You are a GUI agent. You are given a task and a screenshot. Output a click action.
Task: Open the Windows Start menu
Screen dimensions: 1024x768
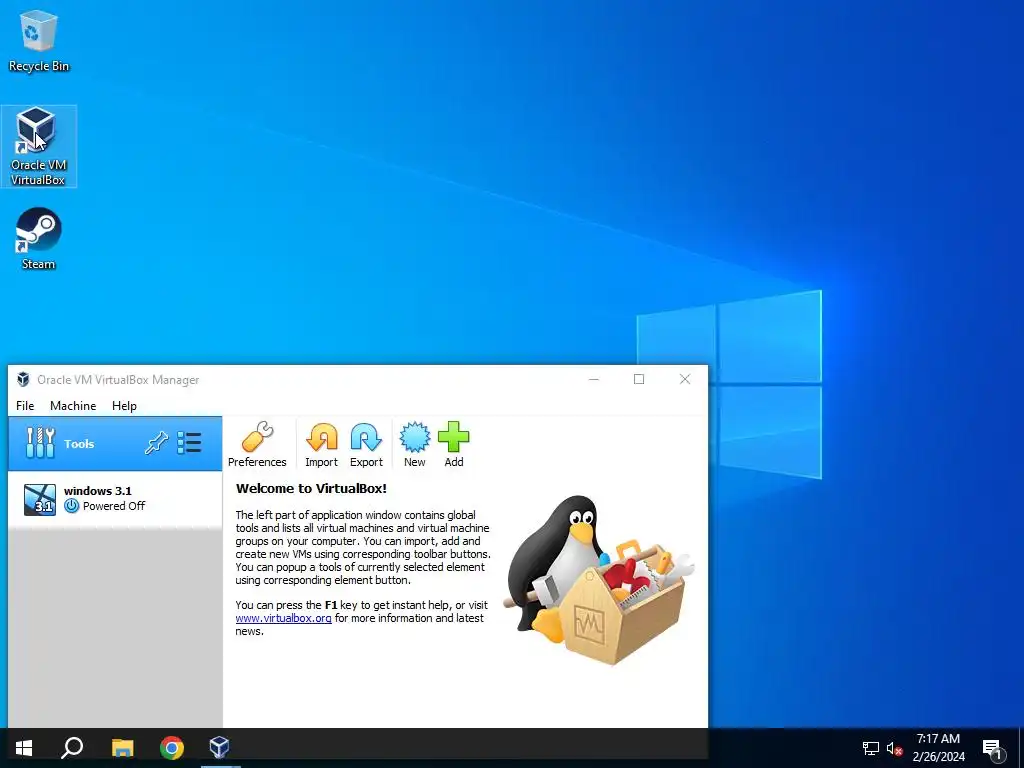click(x=24, y=748)
